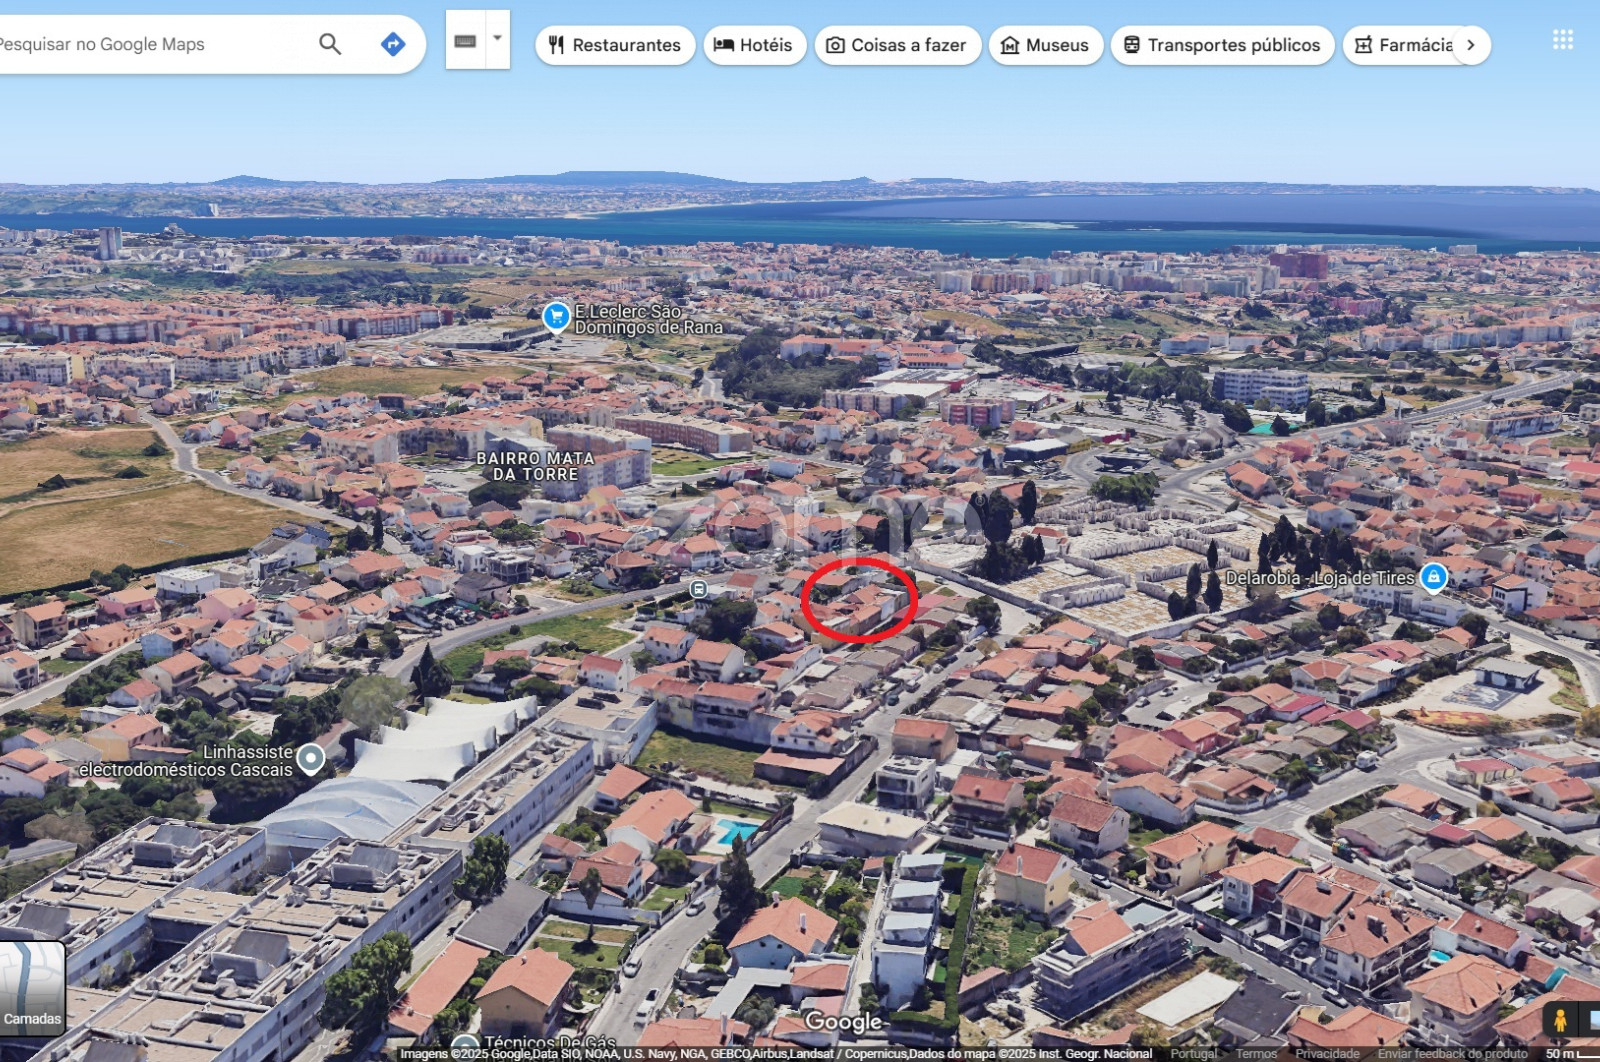Select the Delarobia store pin
This screenshot has width=1600, height=1062.
click(1433, 577)
